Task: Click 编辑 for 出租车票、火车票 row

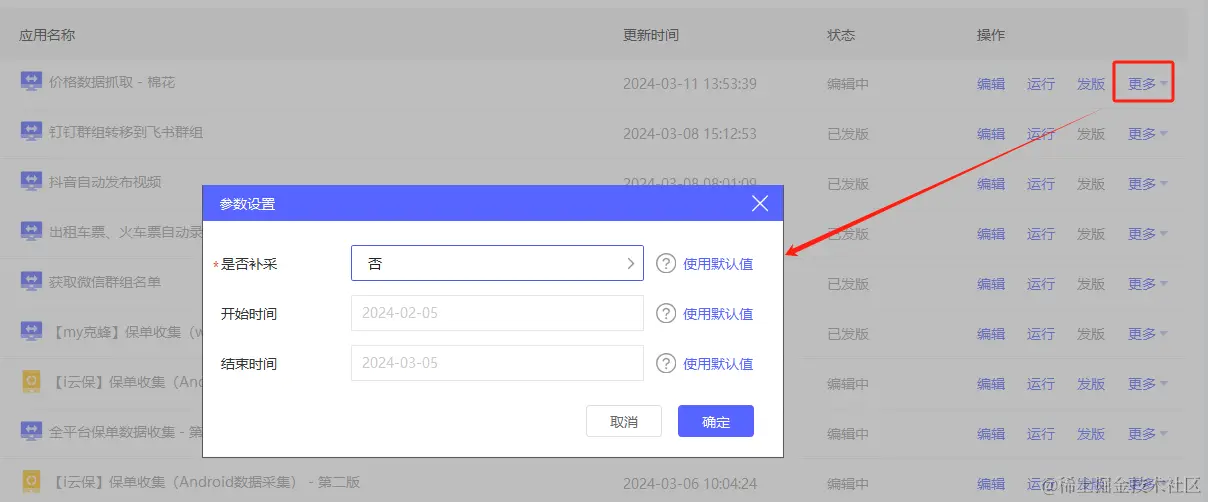Action: coord(991,234)
